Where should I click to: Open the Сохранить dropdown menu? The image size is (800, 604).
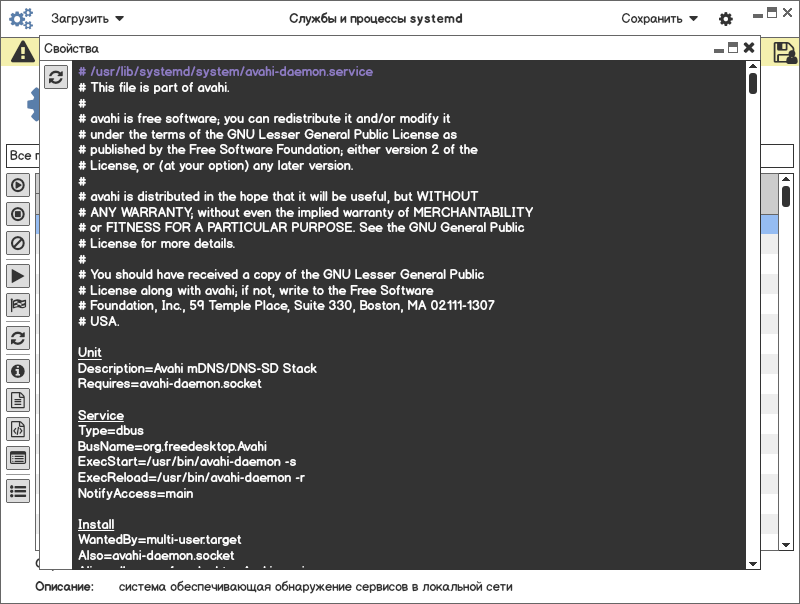pyautogui.click(x=659, y=19)
